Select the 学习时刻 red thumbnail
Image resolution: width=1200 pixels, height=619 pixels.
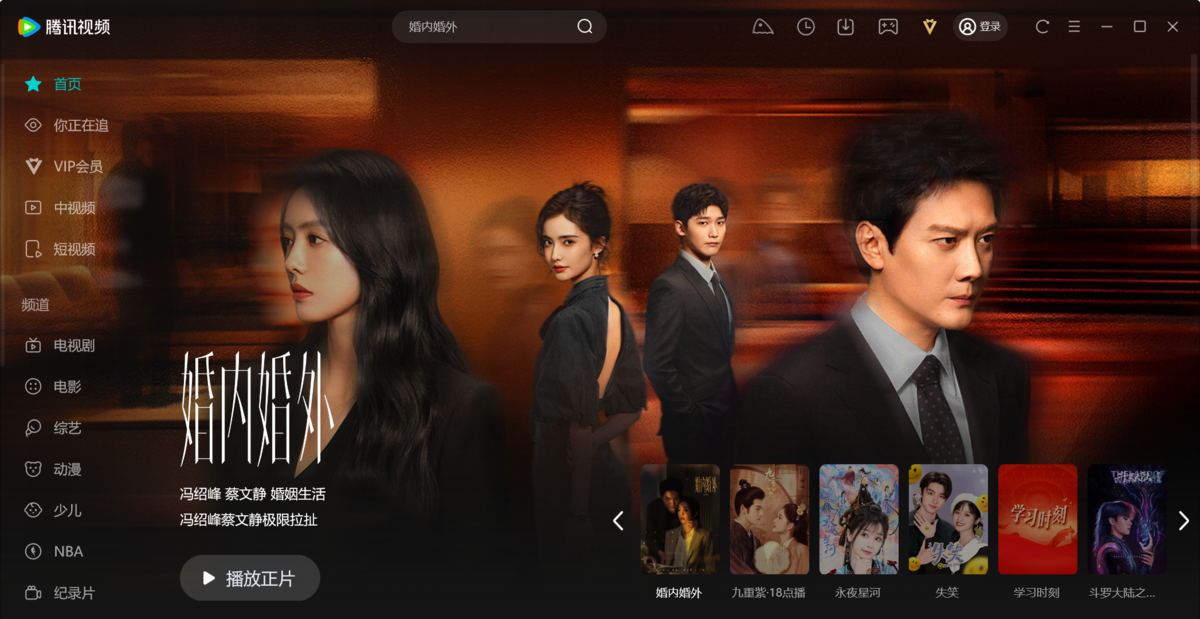click(x=1038, y=519)
